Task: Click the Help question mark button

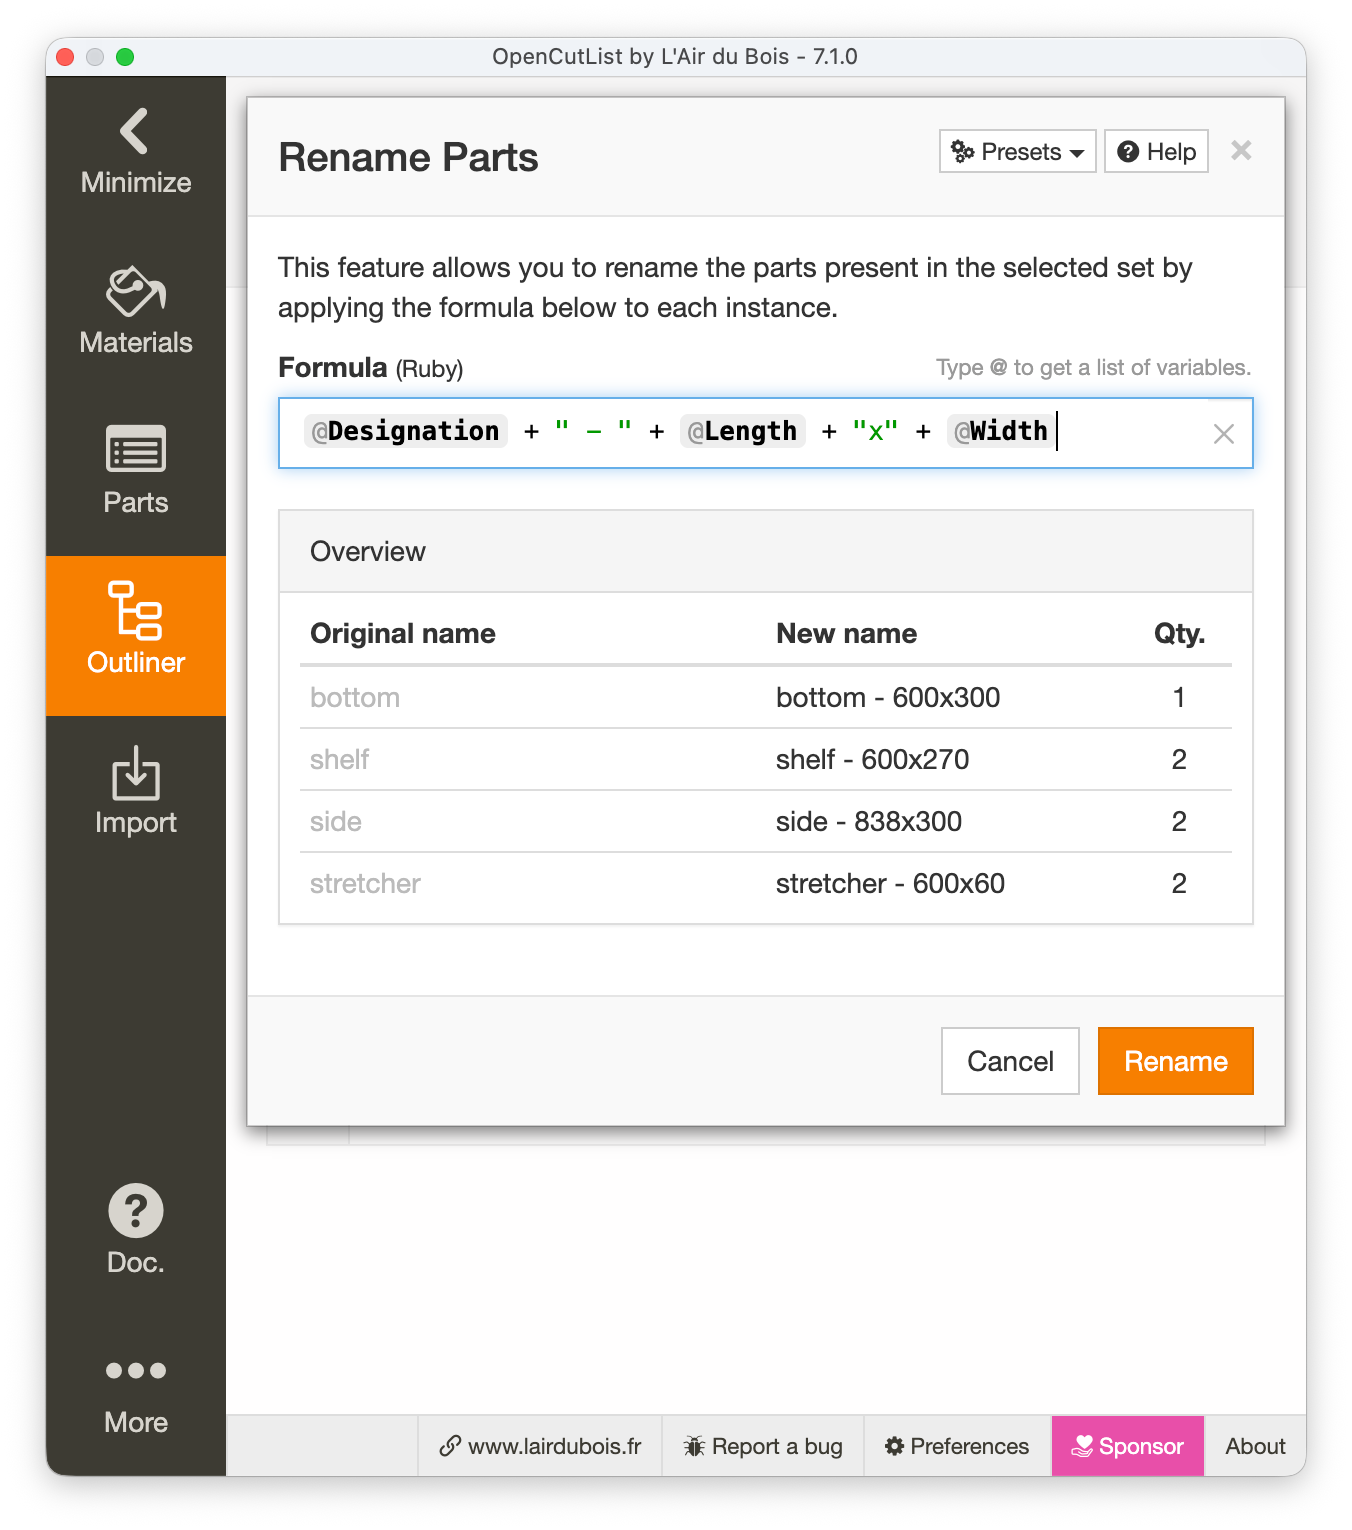Action: [x=1156, y=151]
